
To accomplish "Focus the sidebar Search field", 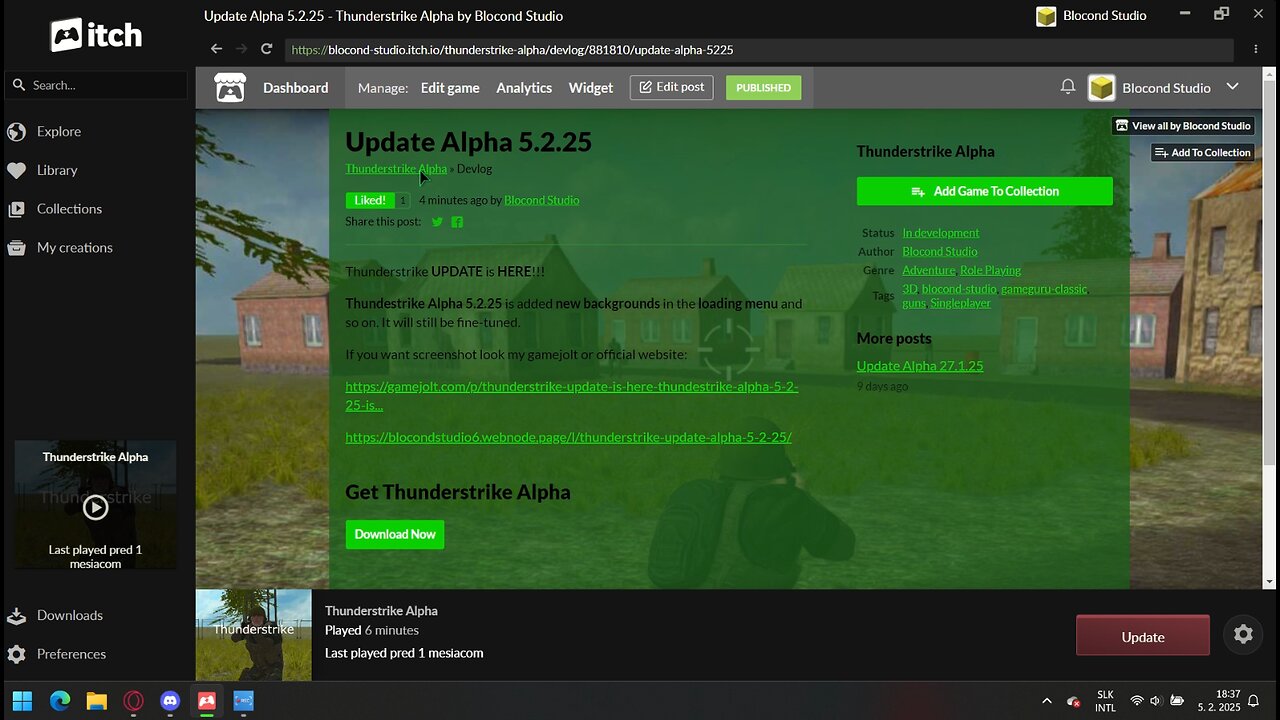I will pos(96,85).
